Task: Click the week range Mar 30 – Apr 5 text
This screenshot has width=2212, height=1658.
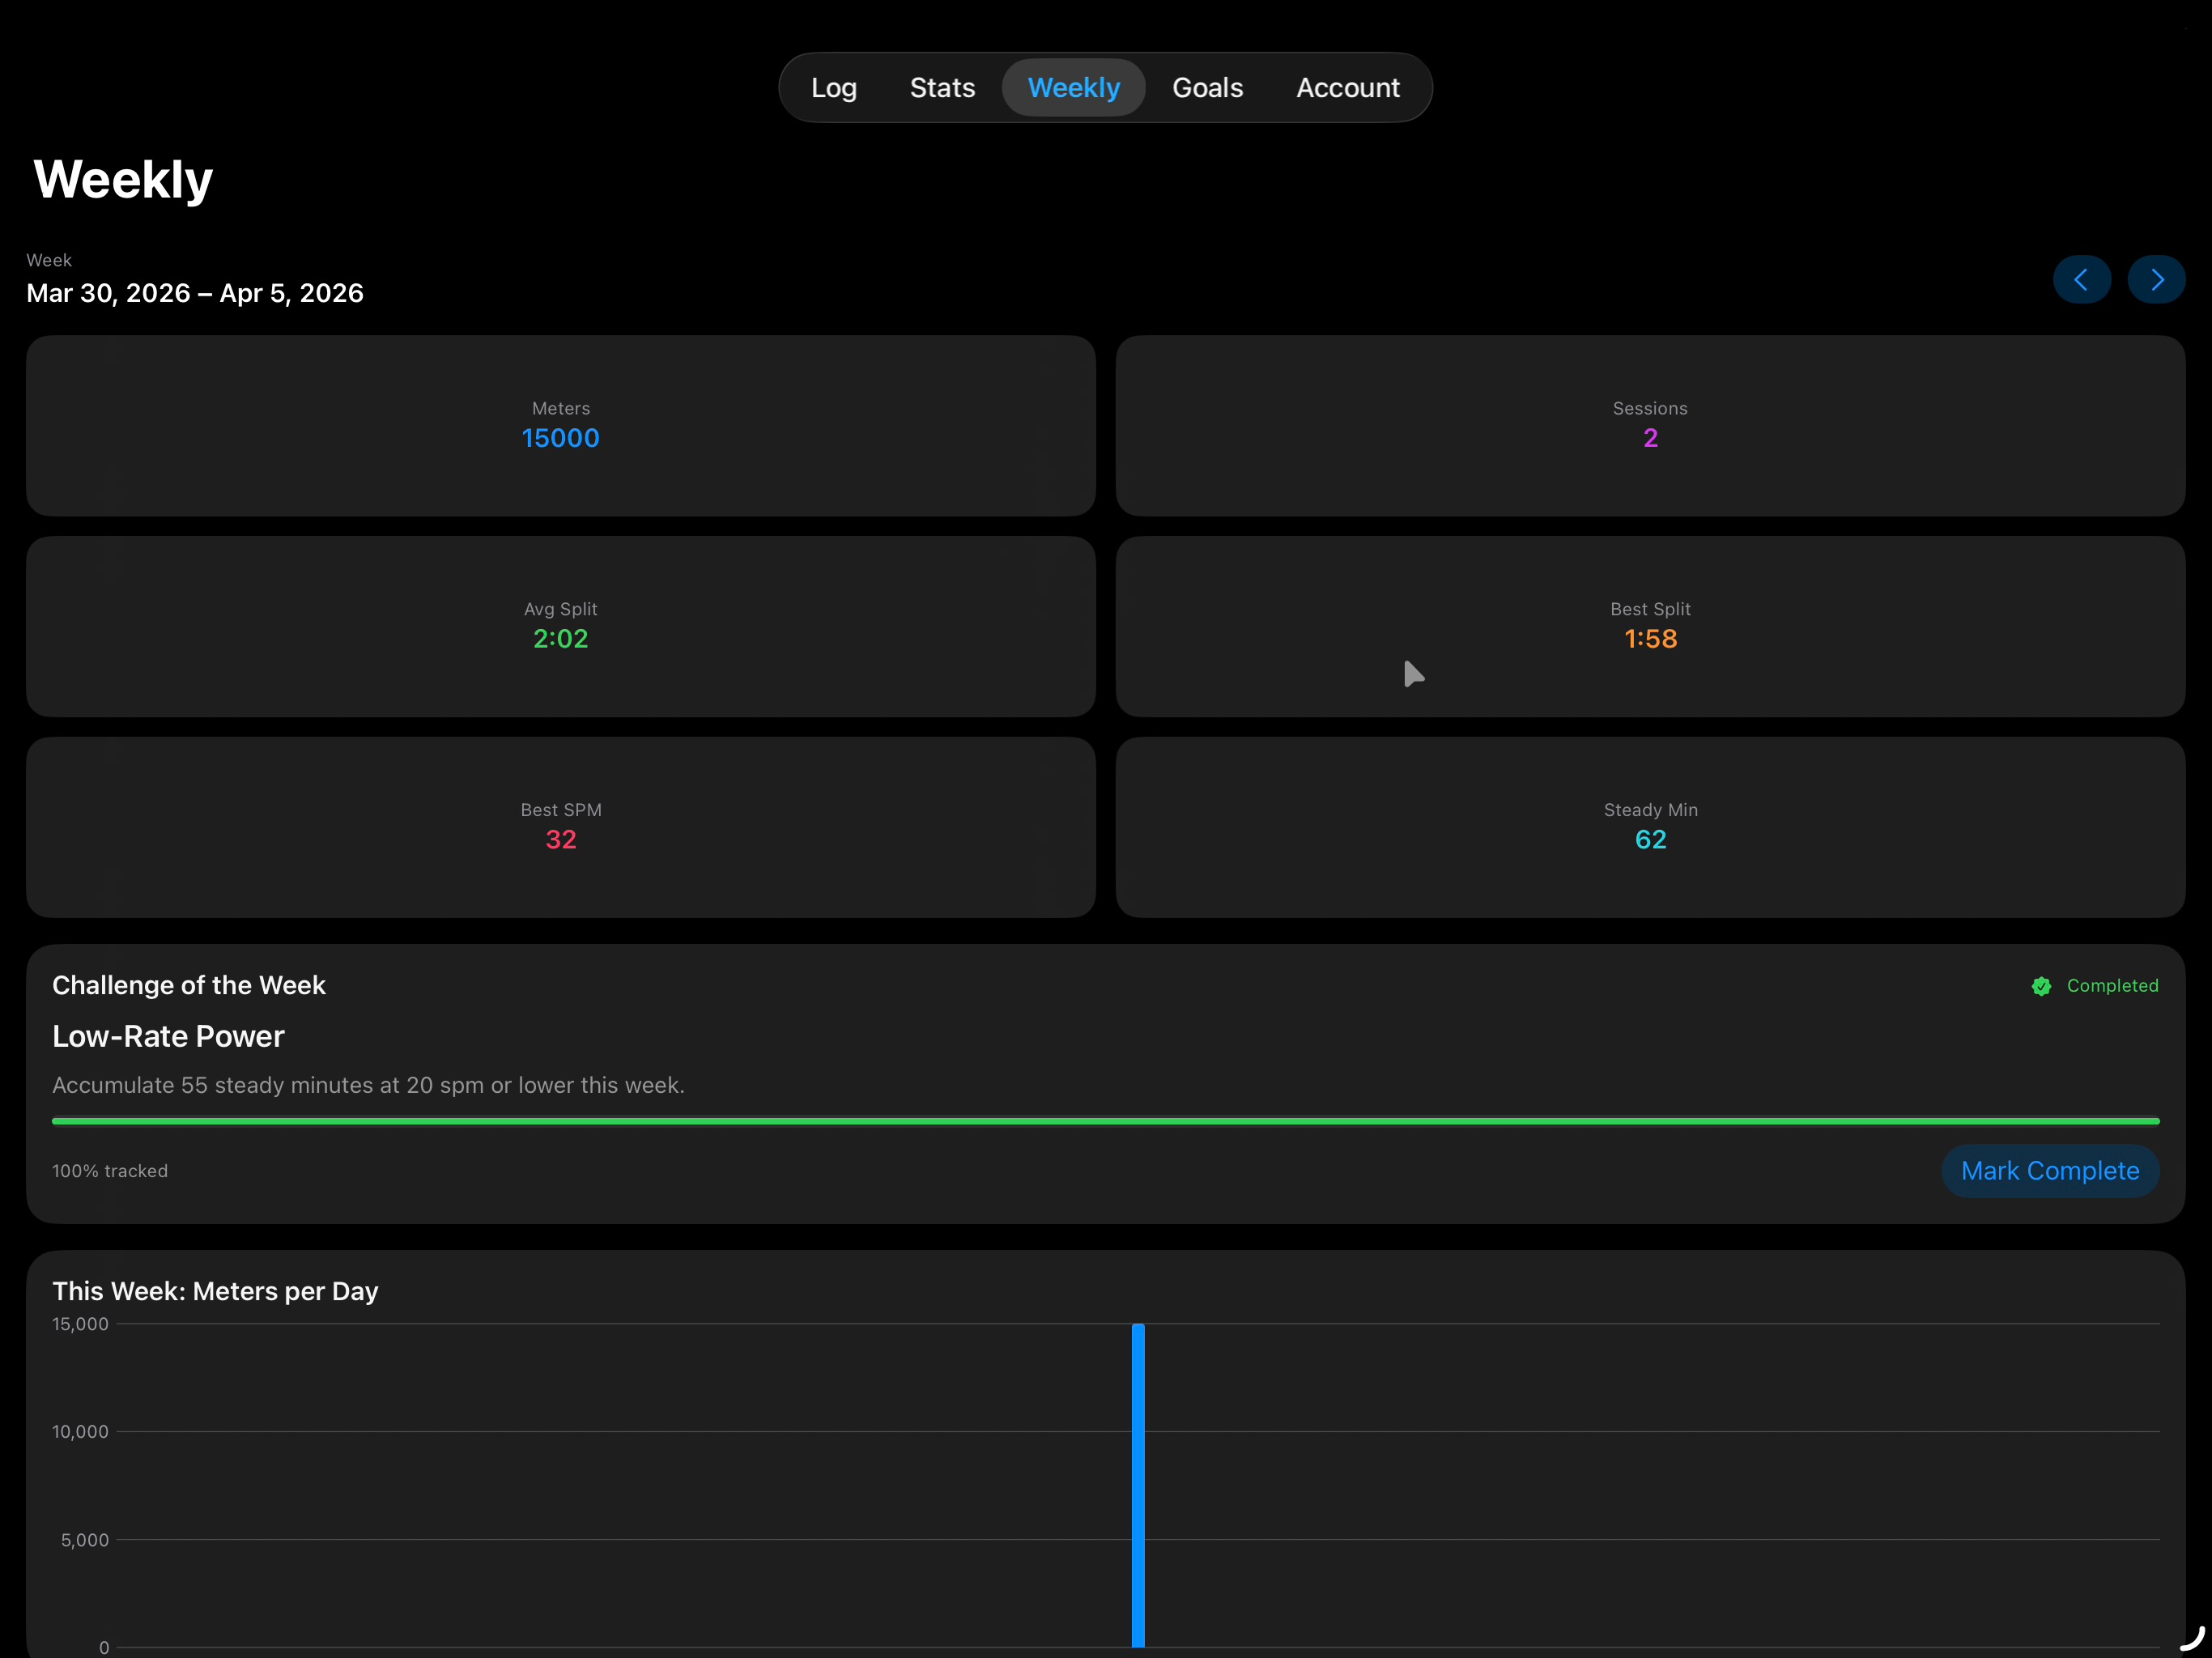Action: click(x=195, y=293)
